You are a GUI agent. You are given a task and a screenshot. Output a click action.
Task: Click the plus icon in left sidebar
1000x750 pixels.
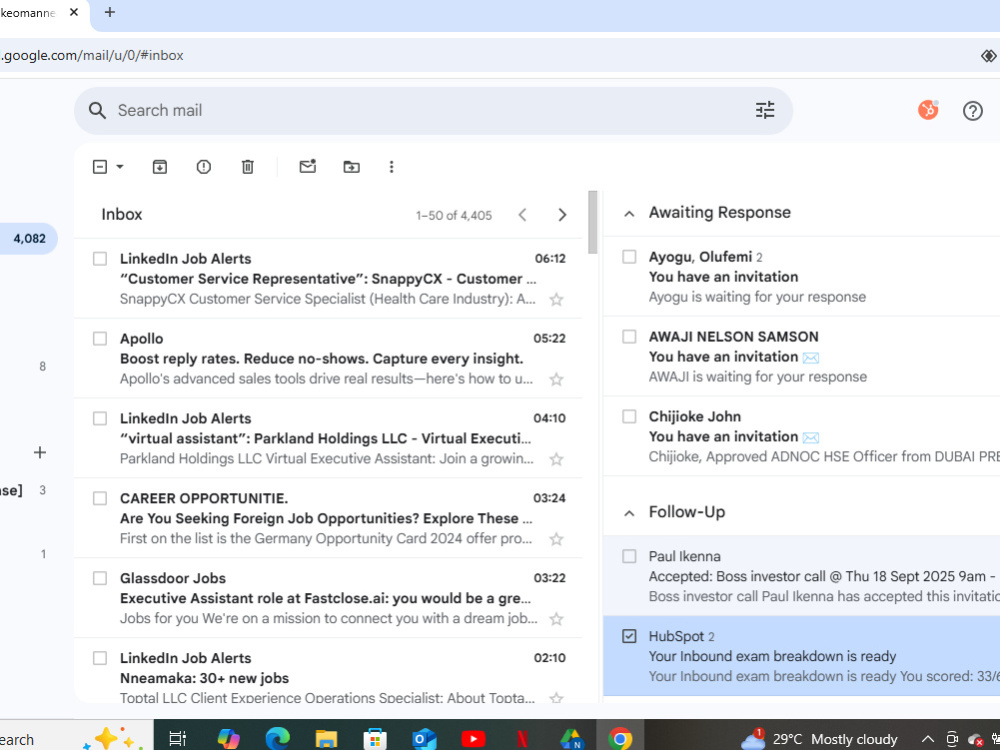tap(40, 453)
